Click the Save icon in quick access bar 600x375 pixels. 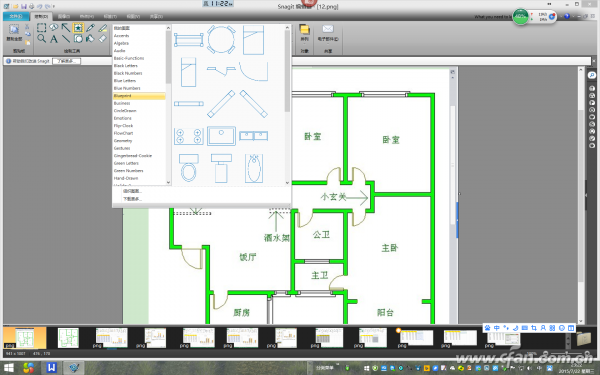(24, 6)
